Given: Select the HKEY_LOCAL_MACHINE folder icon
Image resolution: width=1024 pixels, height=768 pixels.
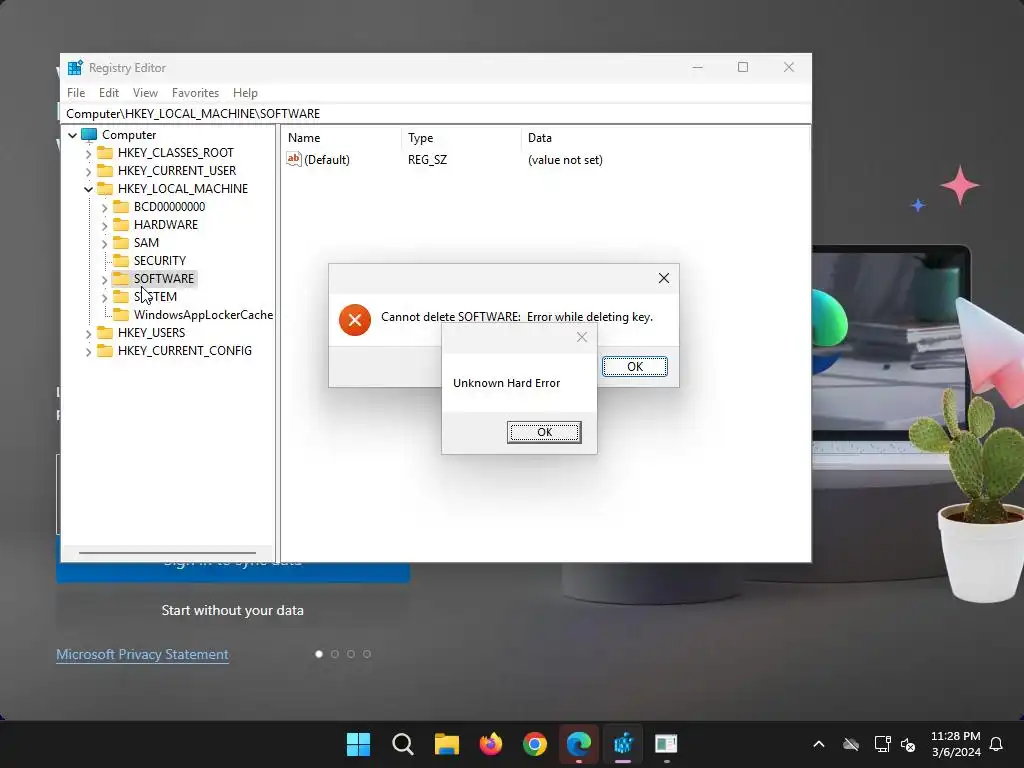Looking at the screenshot, I should (x=105, y=189).
